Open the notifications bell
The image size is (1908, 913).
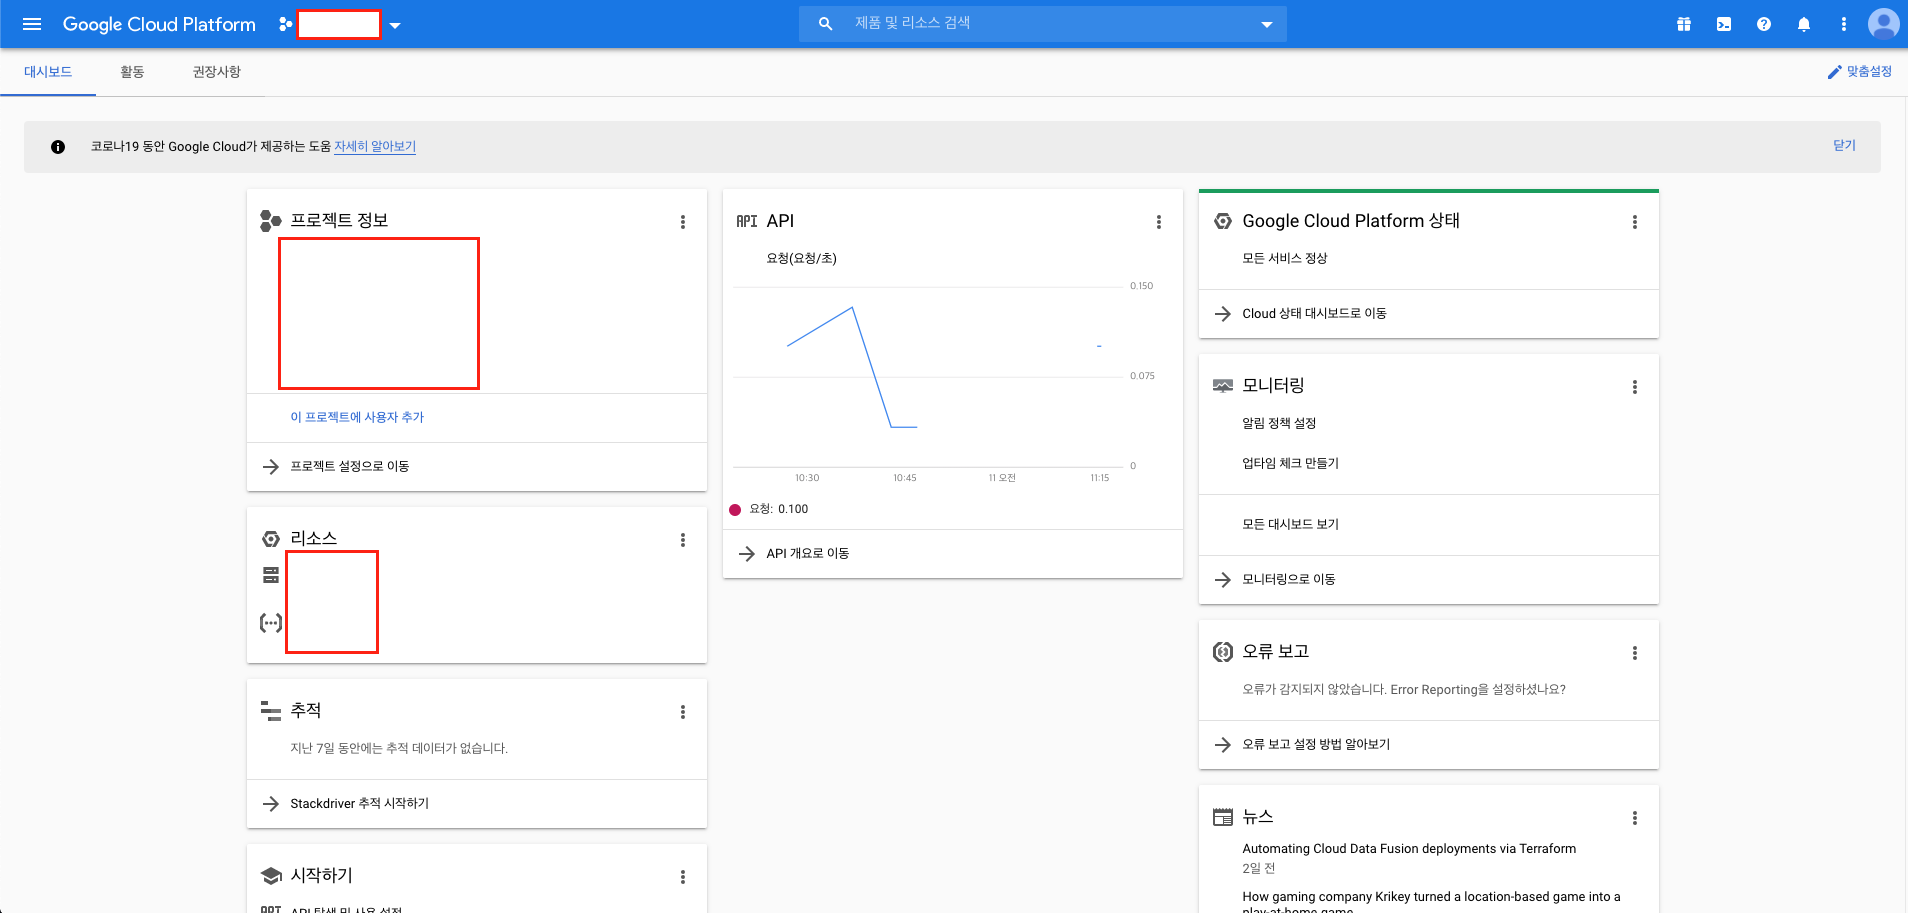(1804, 24)
